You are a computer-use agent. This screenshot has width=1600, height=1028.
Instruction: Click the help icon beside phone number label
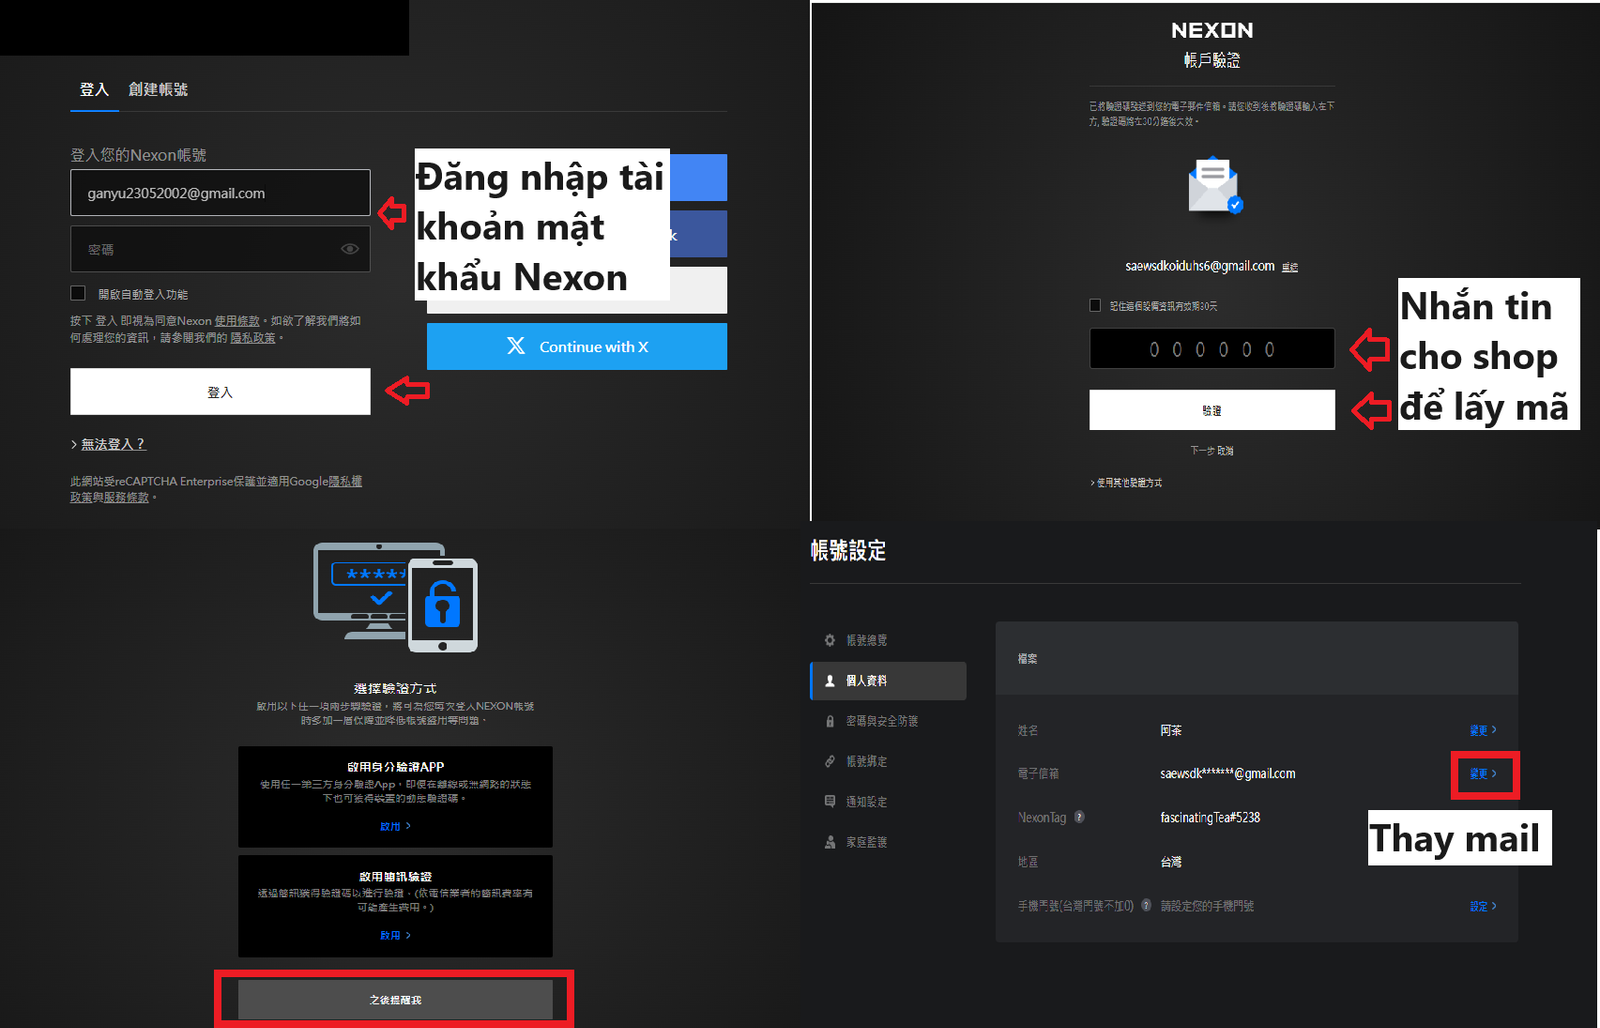click(1146, 905)
